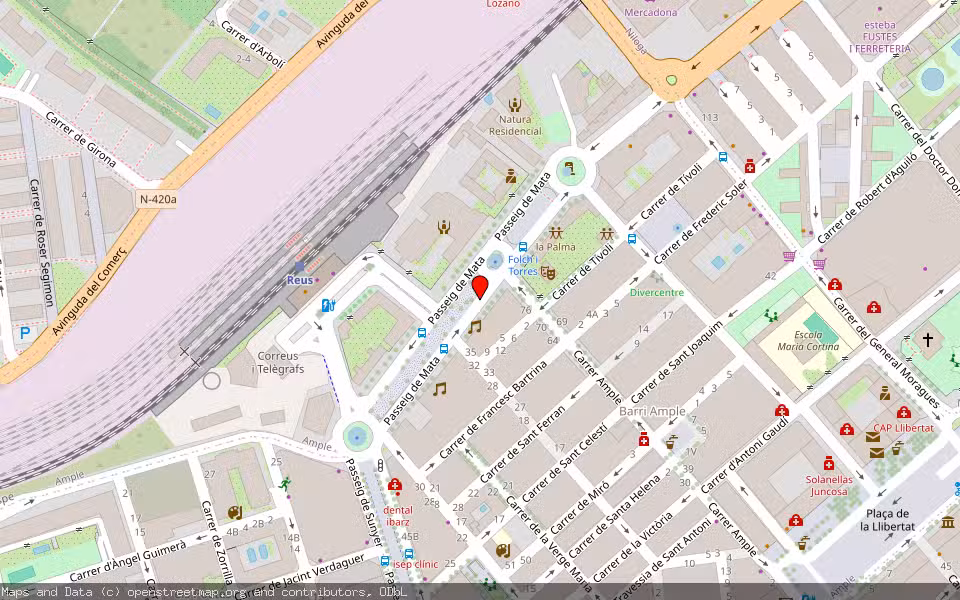Click the Carrer de Sant Joaquim label

coord(677,361)
